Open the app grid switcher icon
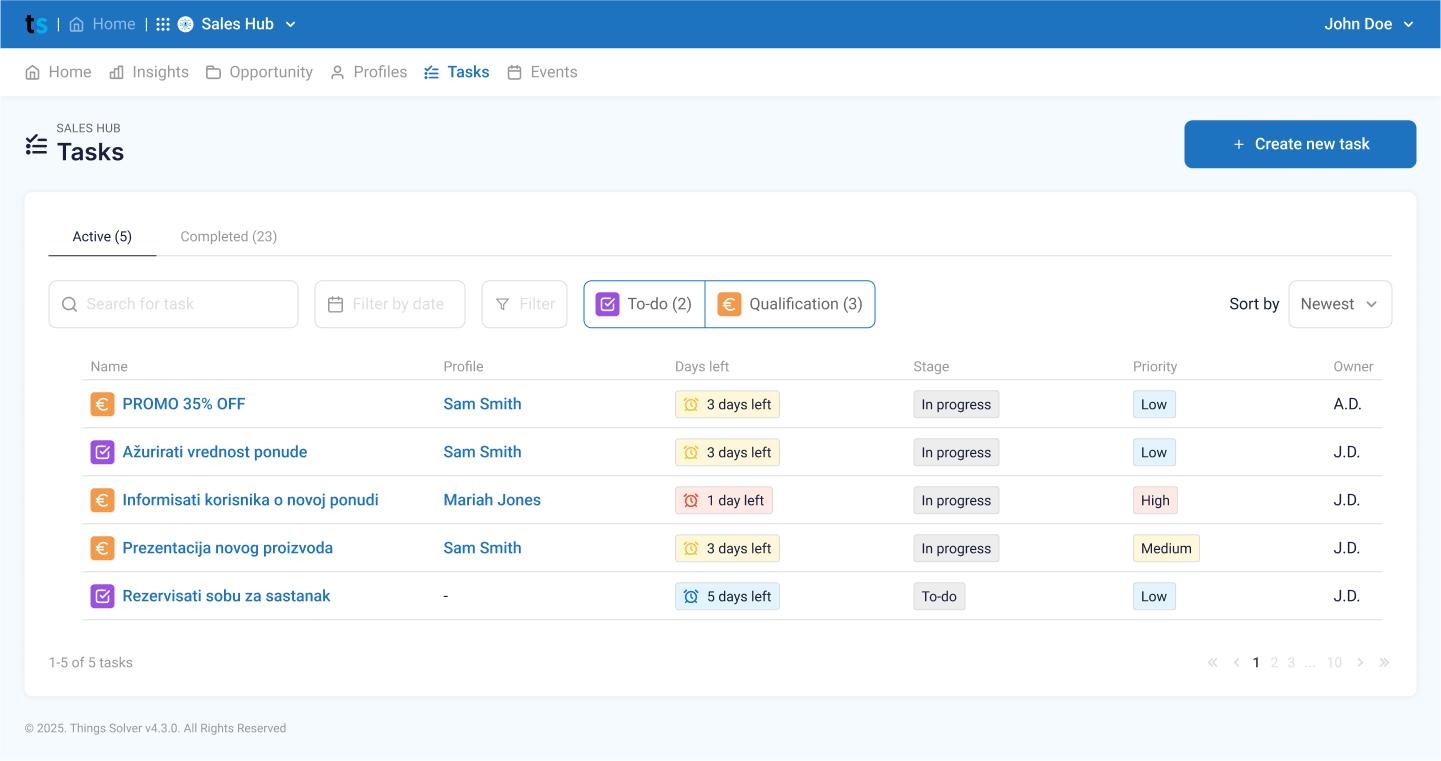This screenshot has height=761, width=1441. 163,24
